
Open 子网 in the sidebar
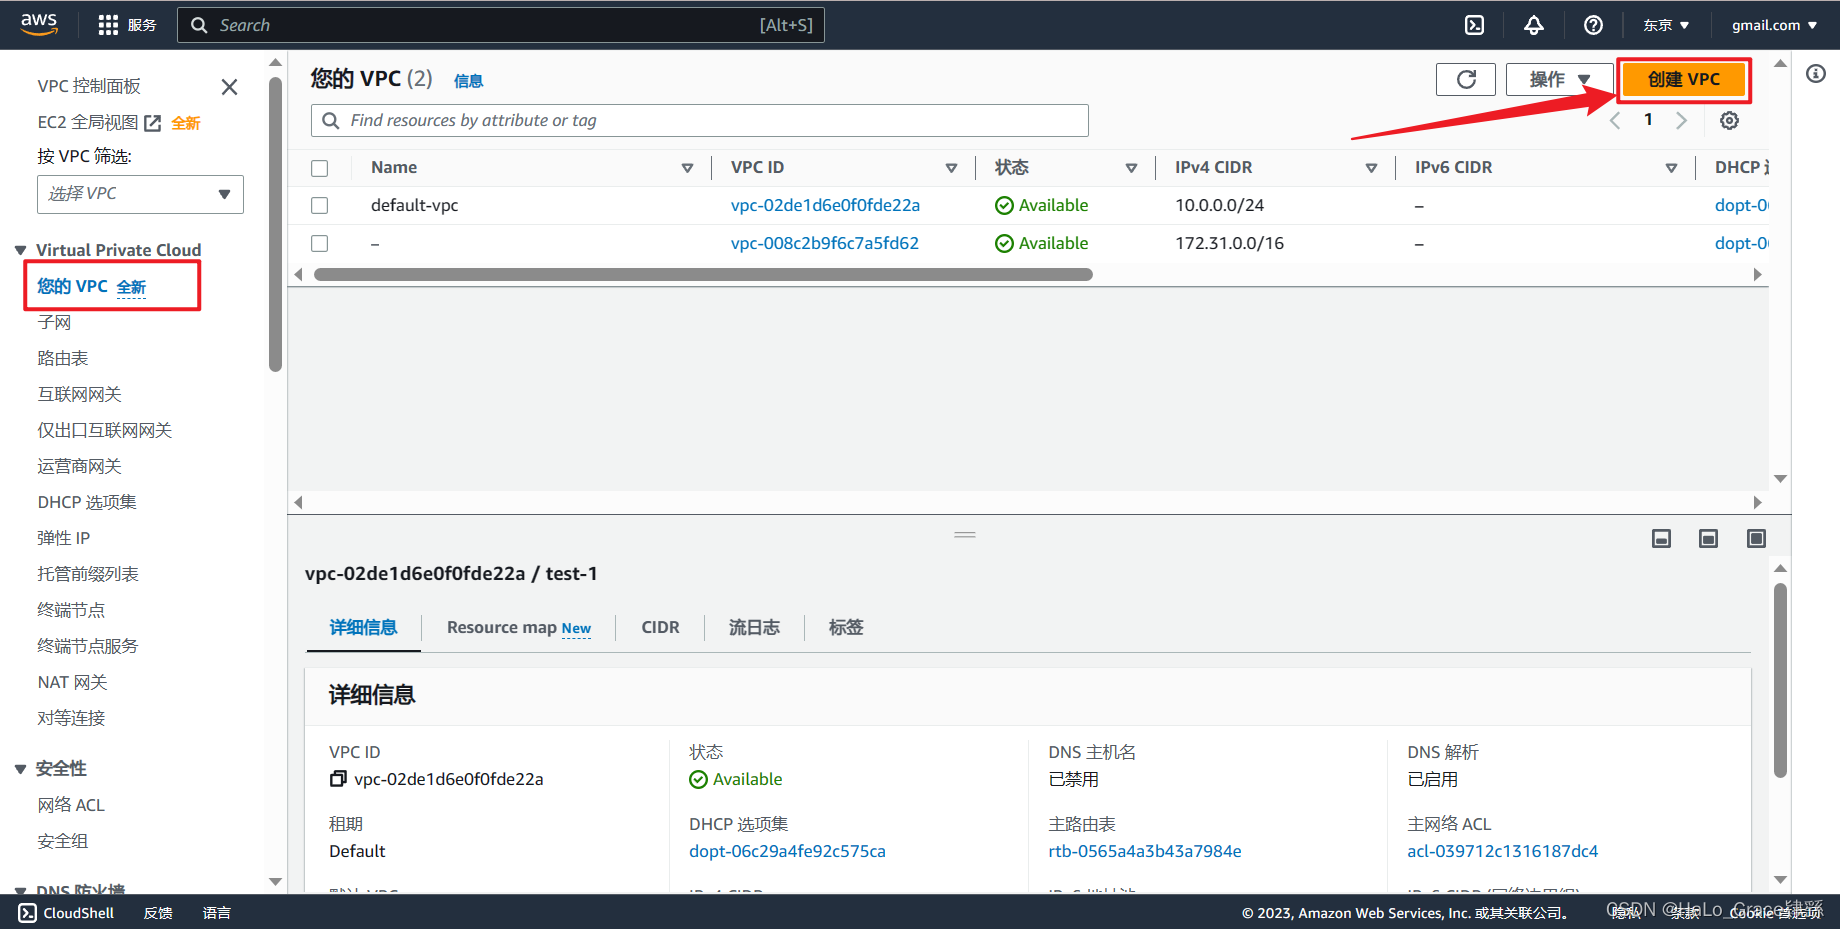54,322
